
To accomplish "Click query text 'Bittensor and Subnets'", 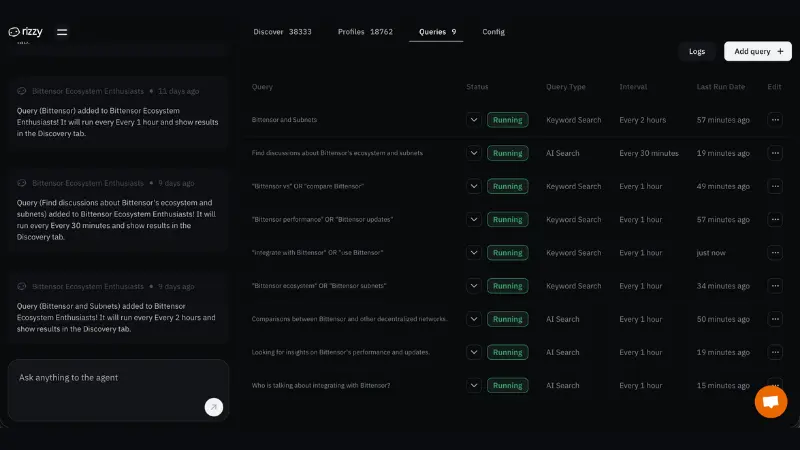I will (284, 120).
